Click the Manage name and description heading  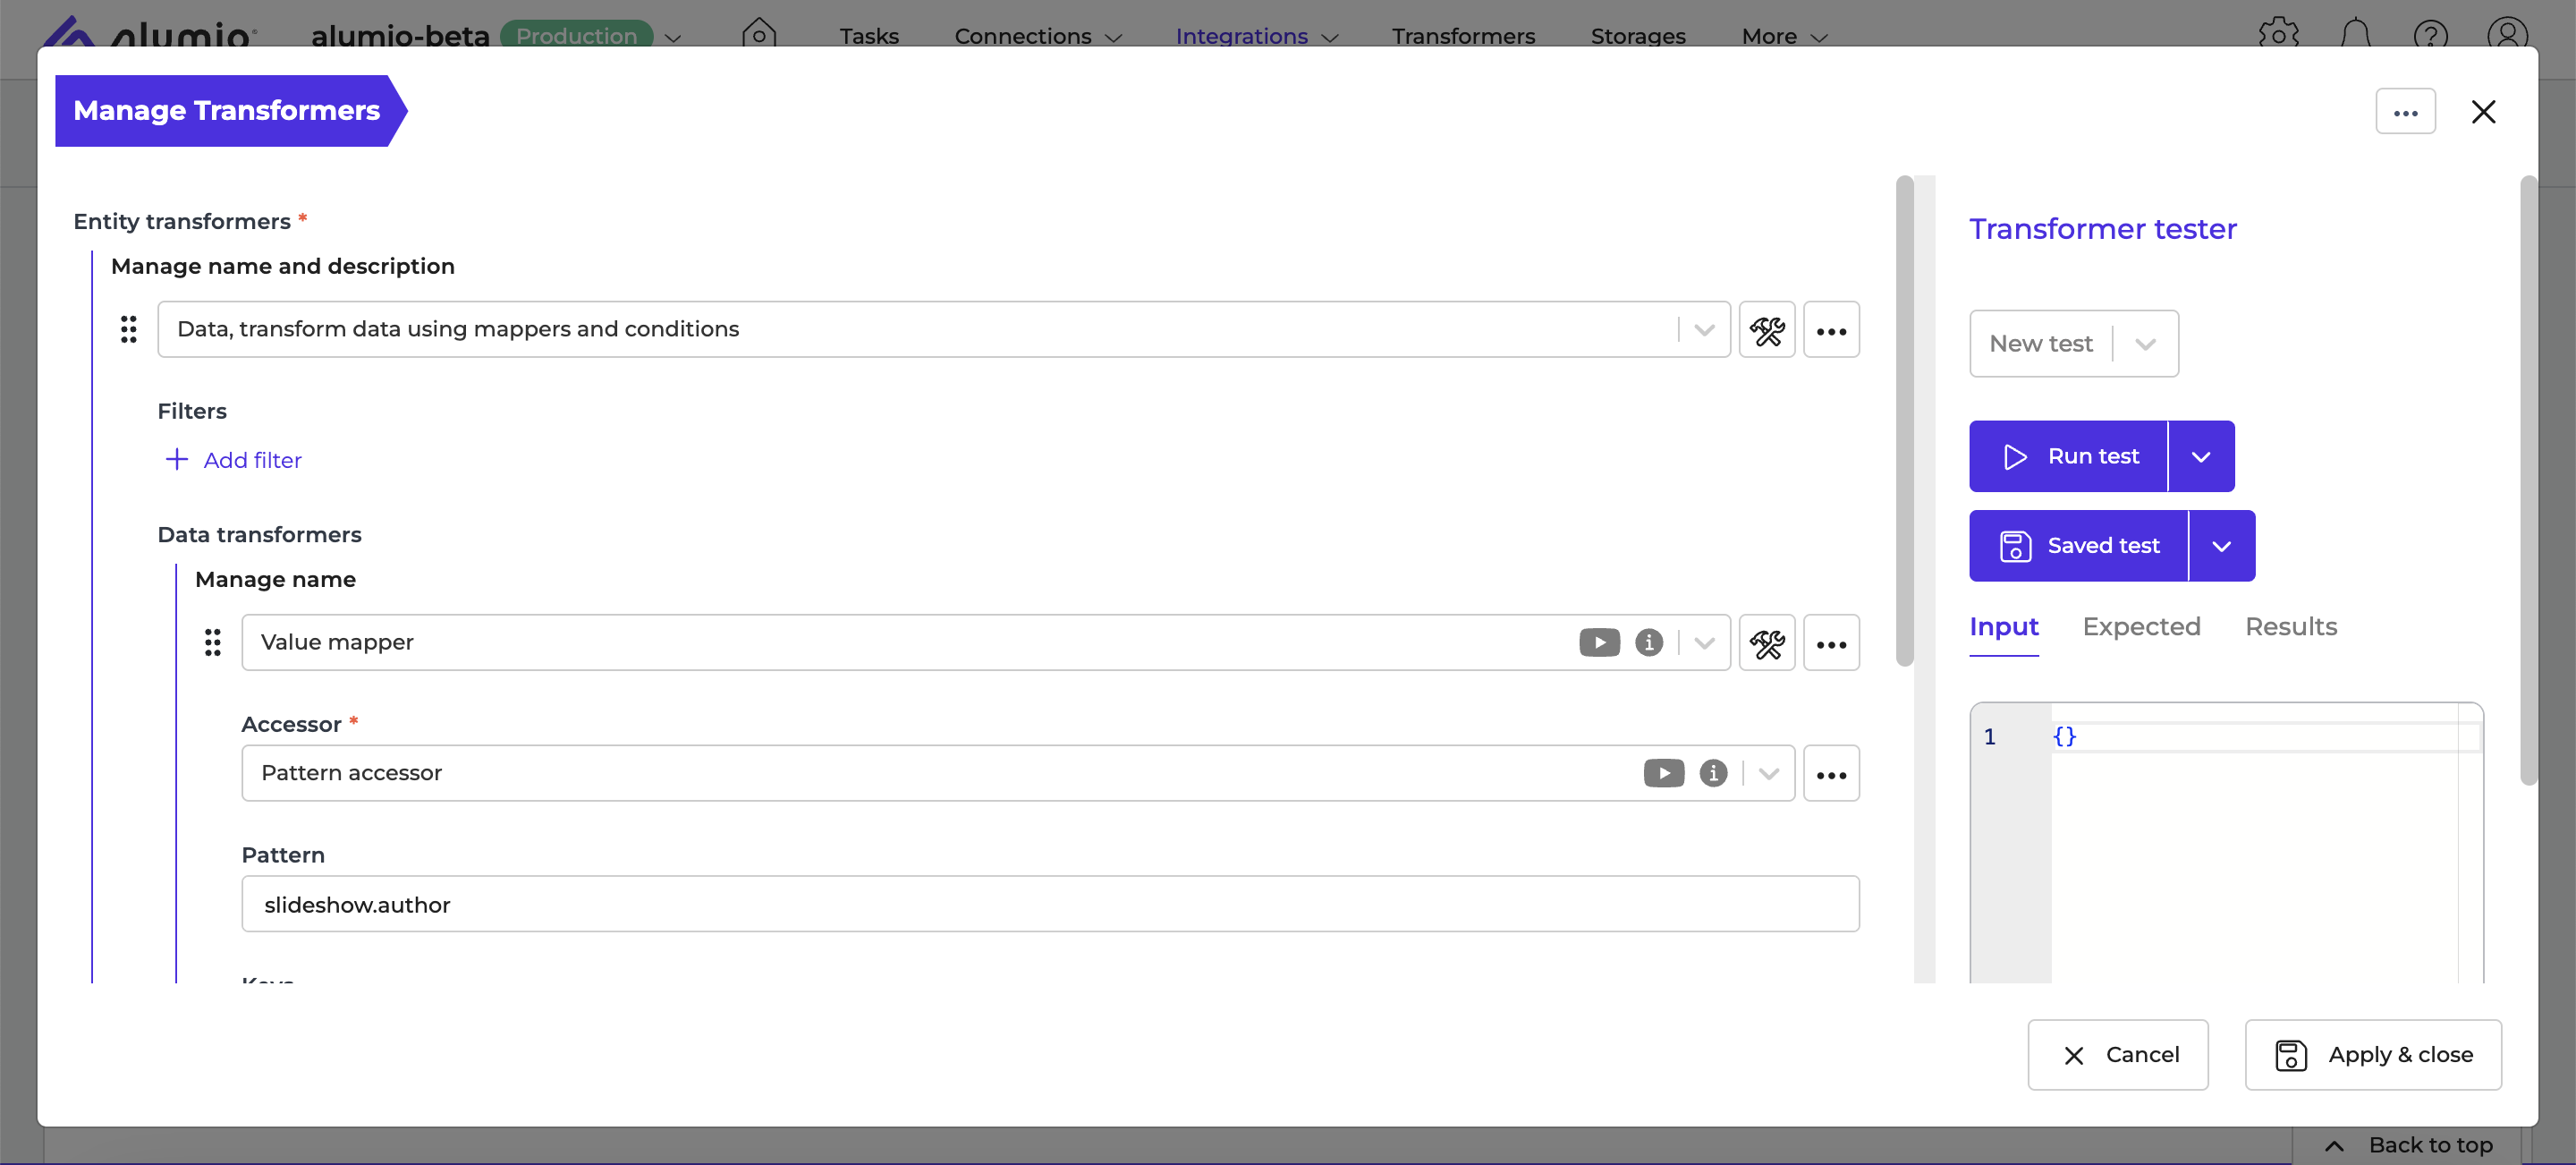[283, 266]
